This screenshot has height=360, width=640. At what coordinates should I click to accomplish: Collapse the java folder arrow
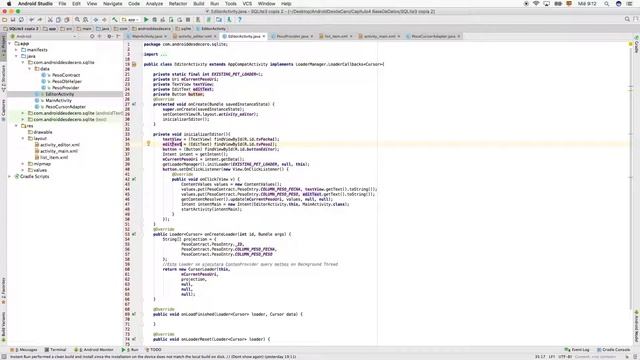coord(16,56)
